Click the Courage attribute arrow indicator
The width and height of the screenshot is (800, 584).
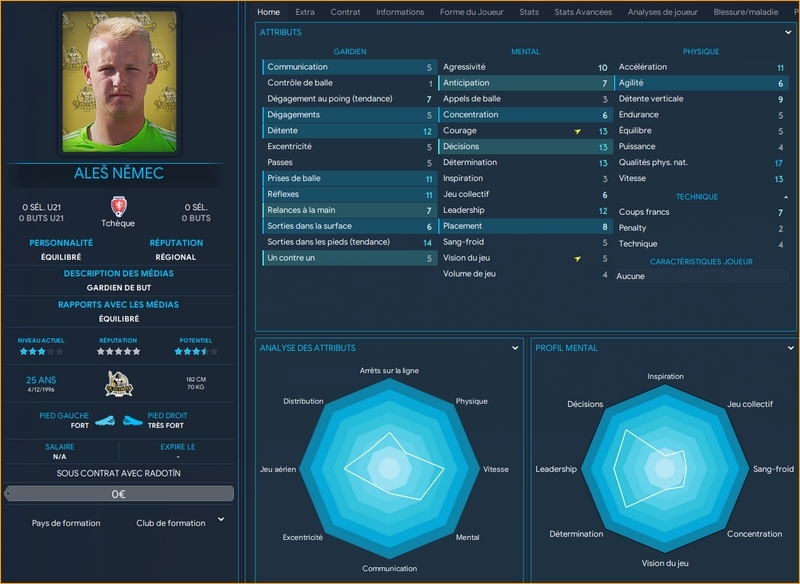(x=578, y=131)
